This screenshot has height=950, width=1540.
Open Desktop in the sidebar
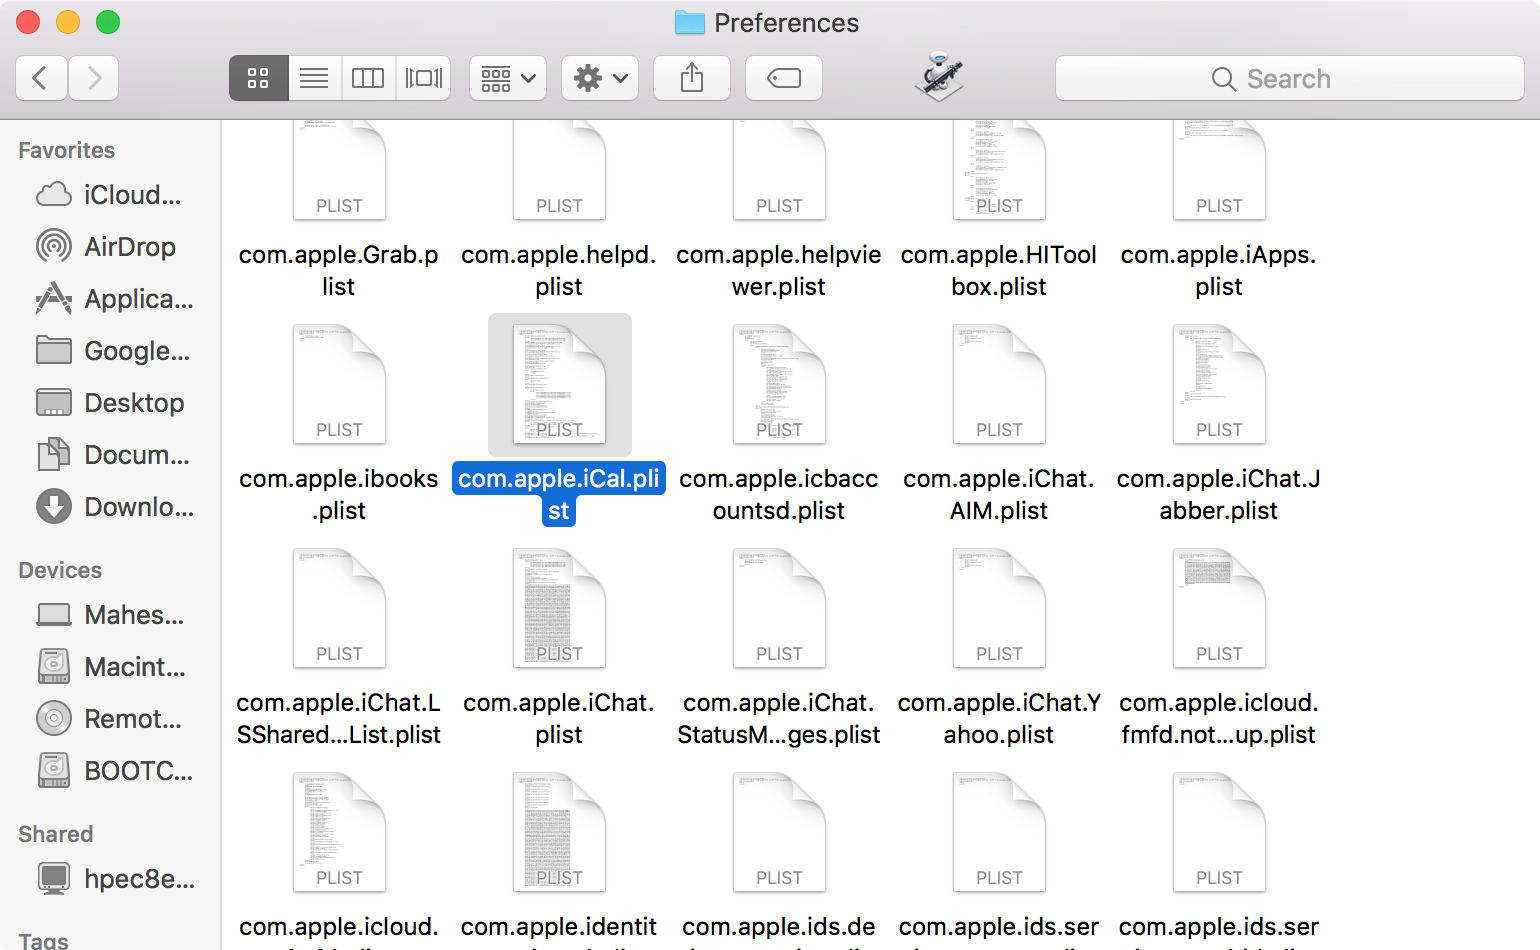[x=110, y=403]
